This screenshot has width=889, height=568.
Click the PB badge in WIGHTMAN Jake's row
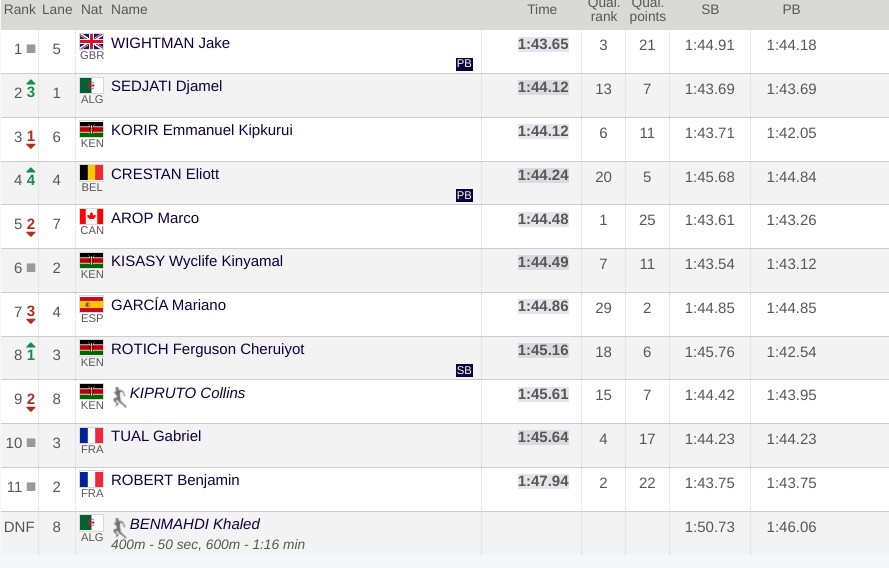tap(464, 63)
